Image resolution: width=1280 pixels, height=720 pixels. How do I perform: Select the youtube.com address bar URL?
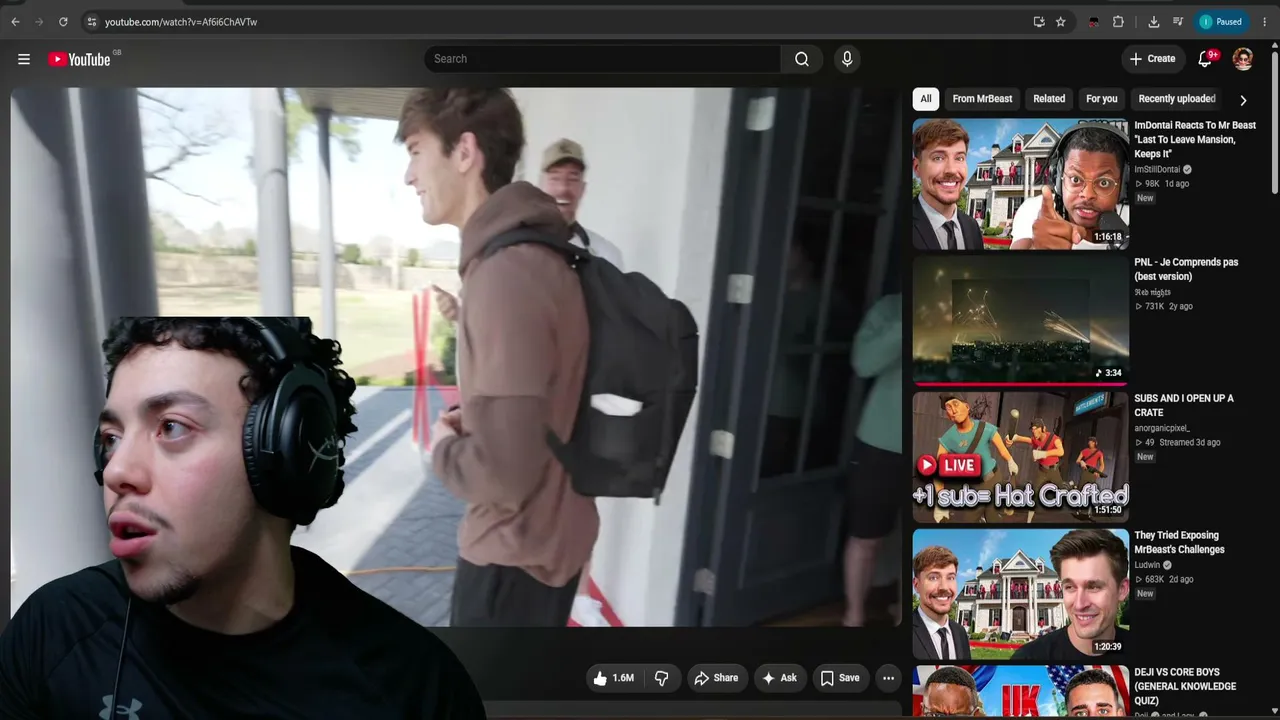click(181, 22)
